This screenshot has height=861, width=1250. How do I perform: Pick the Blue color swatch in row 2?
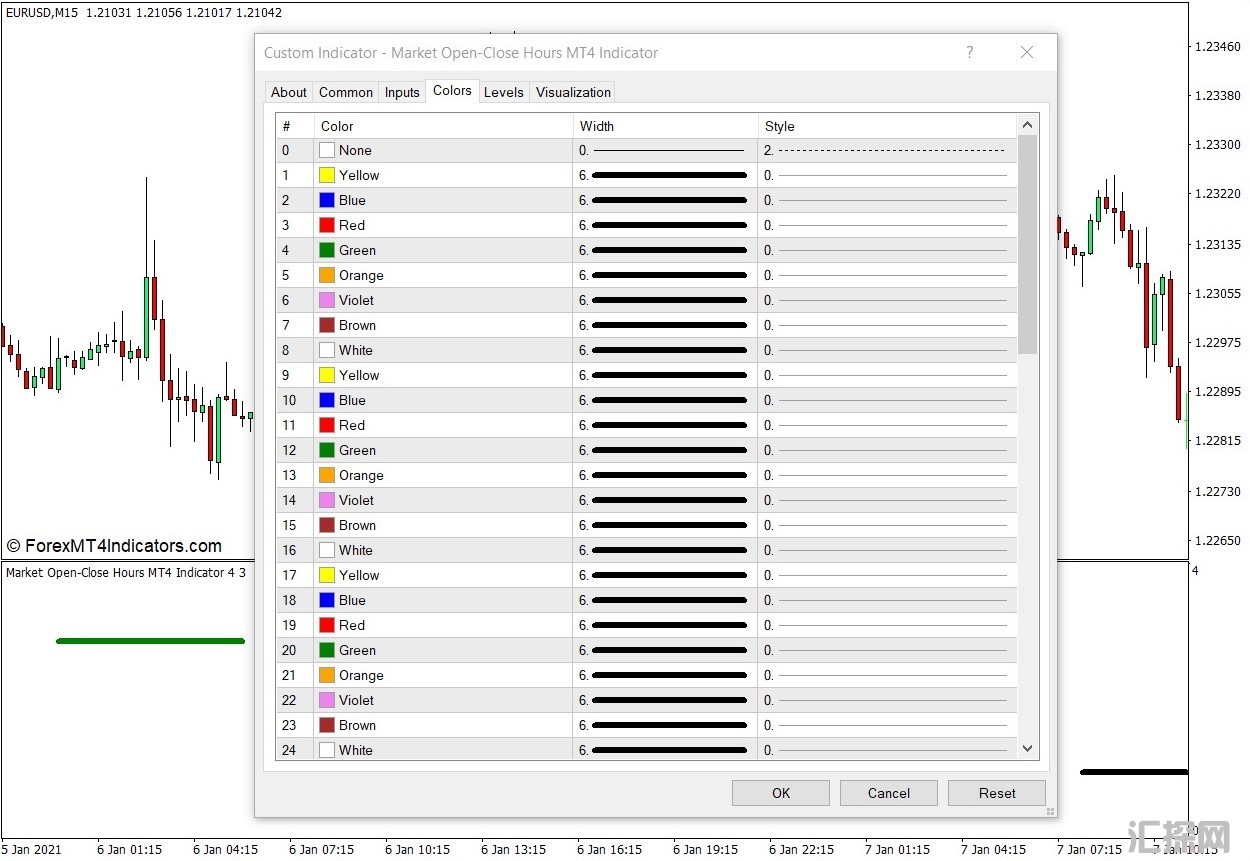(327, 200)
